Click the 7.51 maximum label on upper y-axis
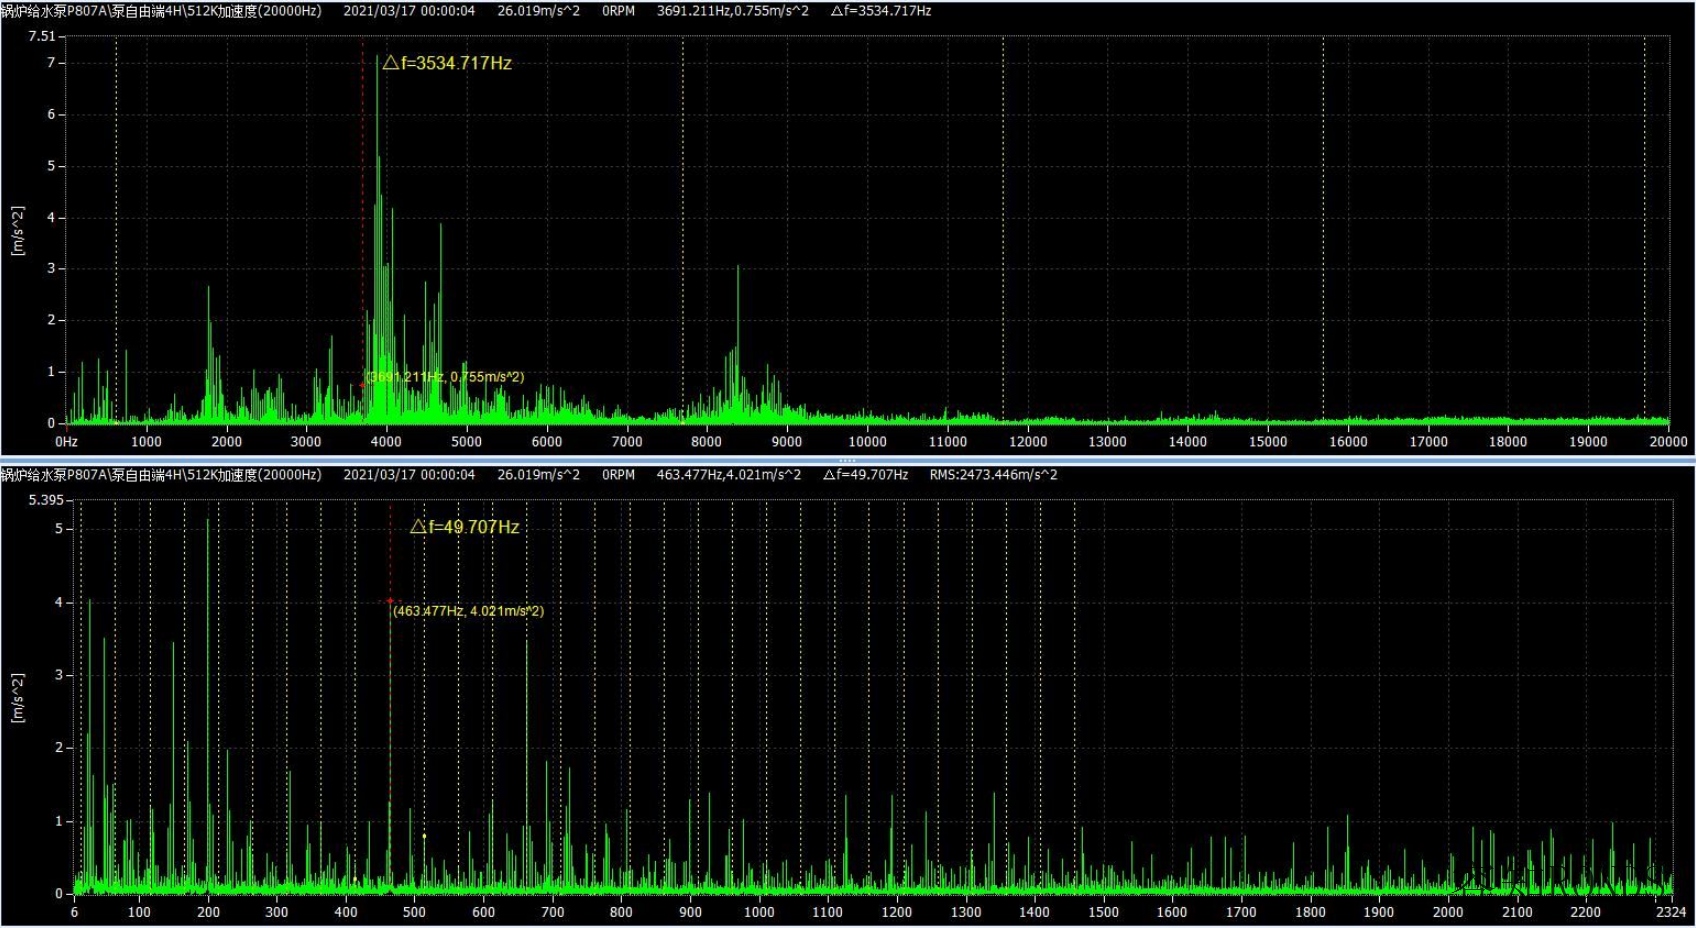The image size is (1696, 928). pyautogui.click(x=42, y=36)
